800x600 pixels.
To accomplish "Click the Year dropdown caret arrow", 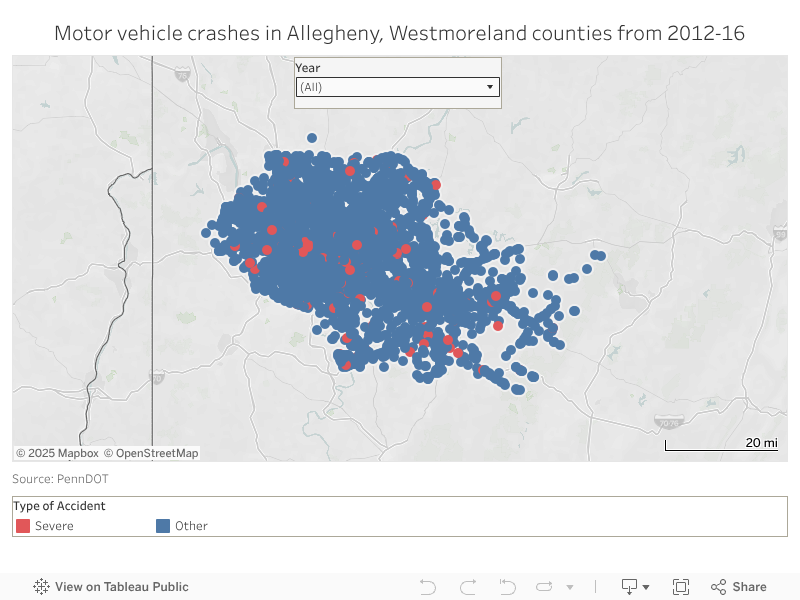I will (x=490, y=87).
